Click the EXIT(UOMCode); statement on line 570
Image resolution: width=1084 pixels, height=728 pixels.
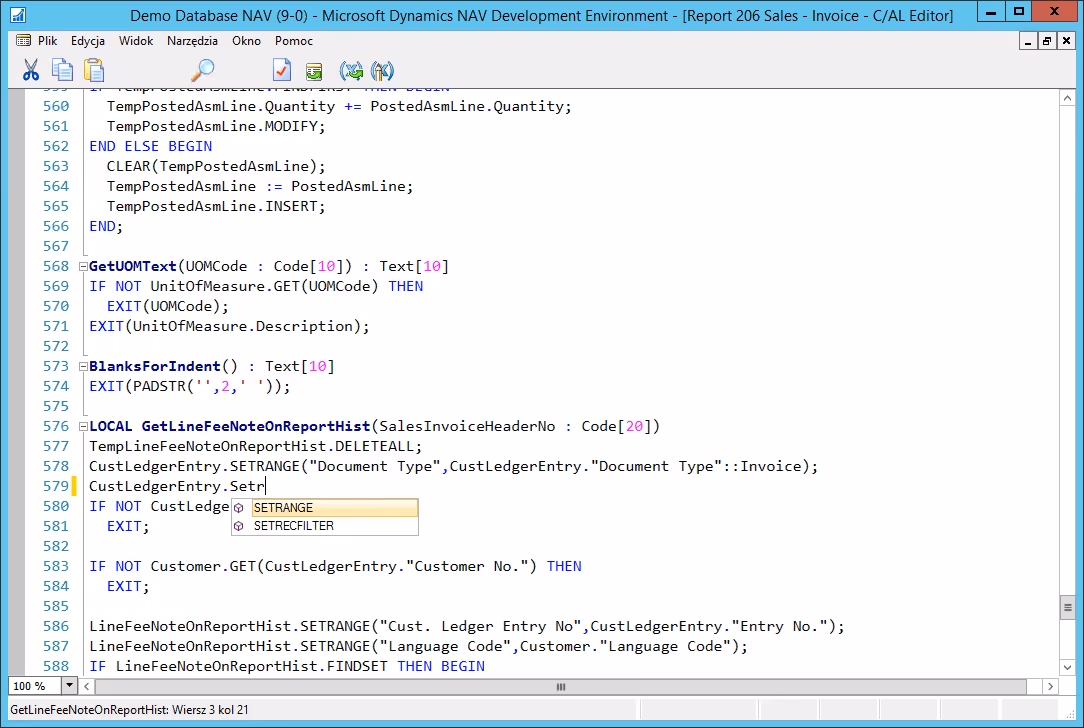pyautogui.click(x=168, y=306)
